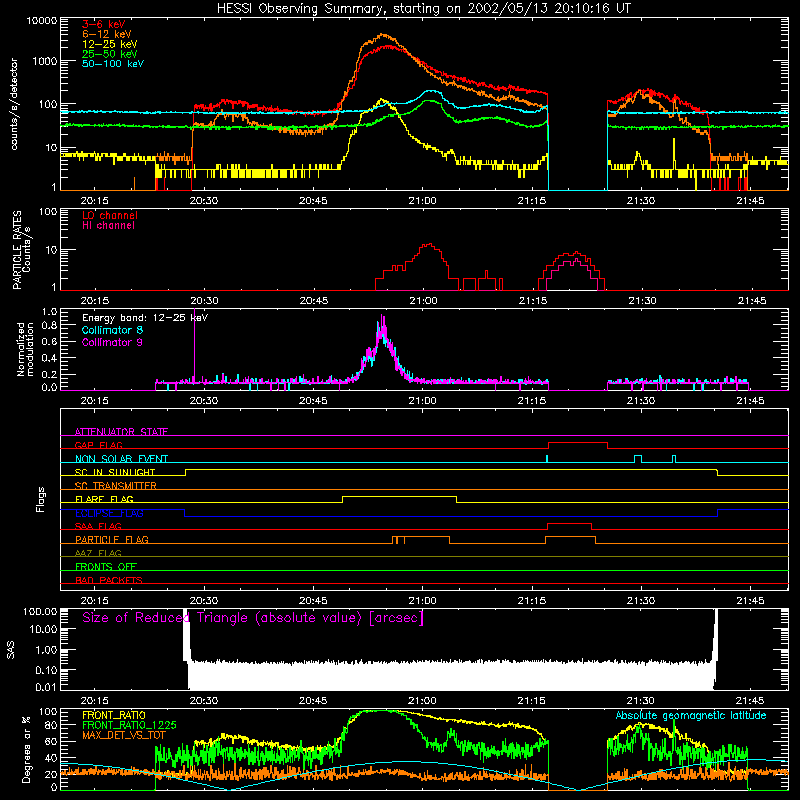This screenshot has height=800, width=800.
Task: Click the FRONTS_OFF flag label
Action: (106, 566)
